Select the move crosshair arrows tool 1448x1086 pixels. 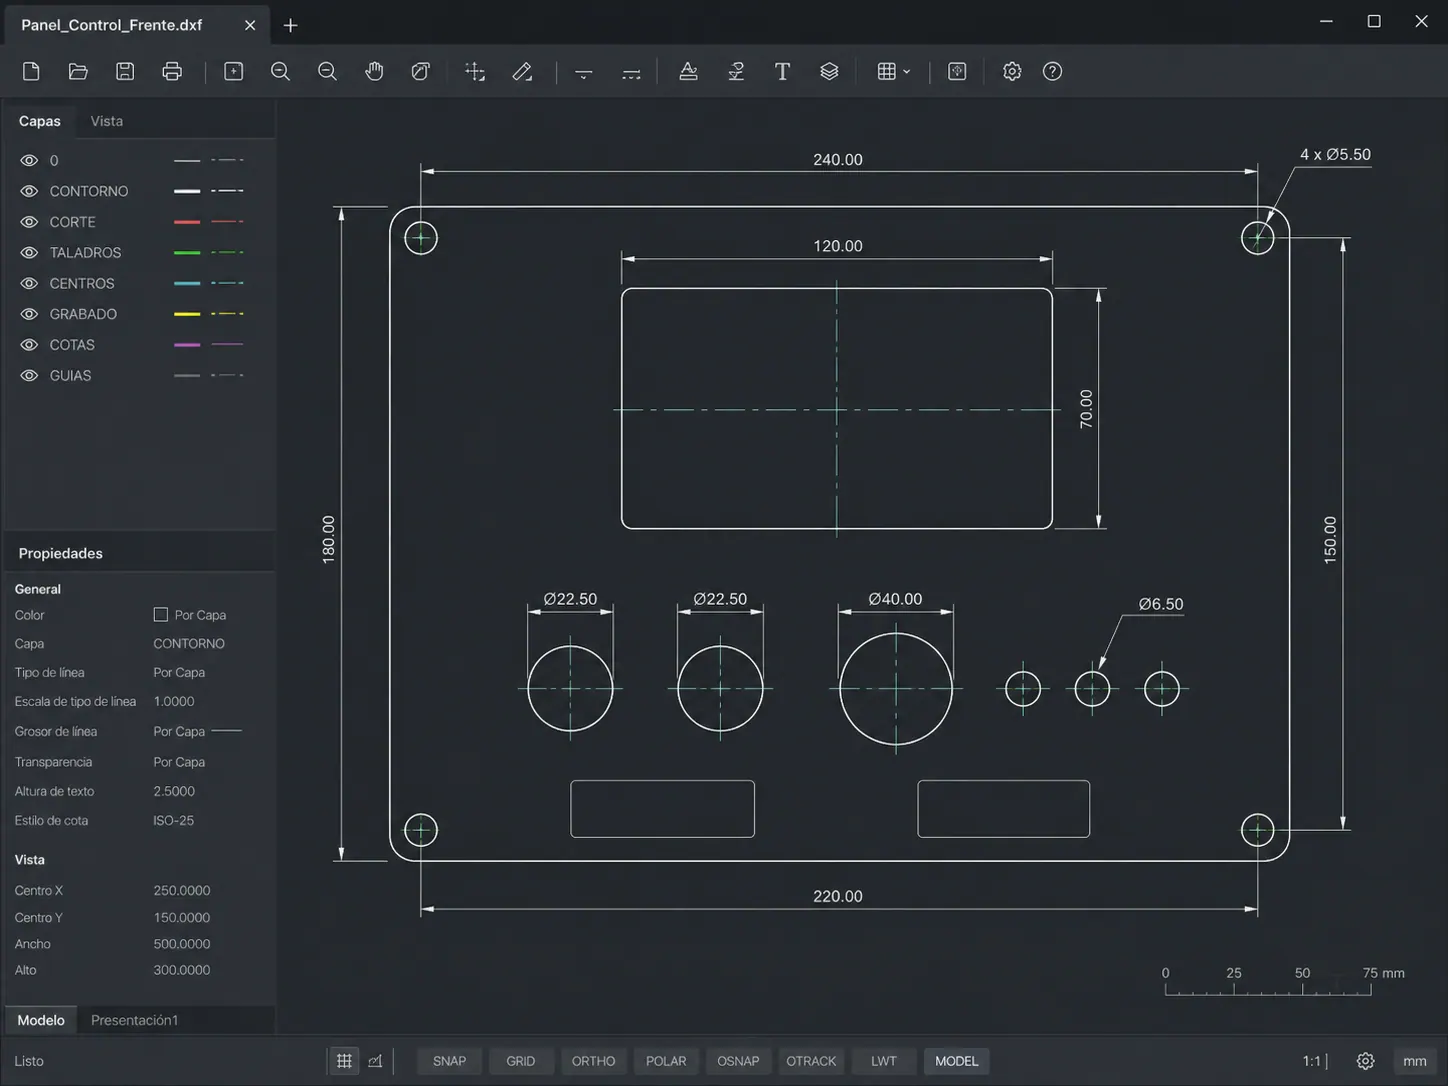[x=475, y=71]
